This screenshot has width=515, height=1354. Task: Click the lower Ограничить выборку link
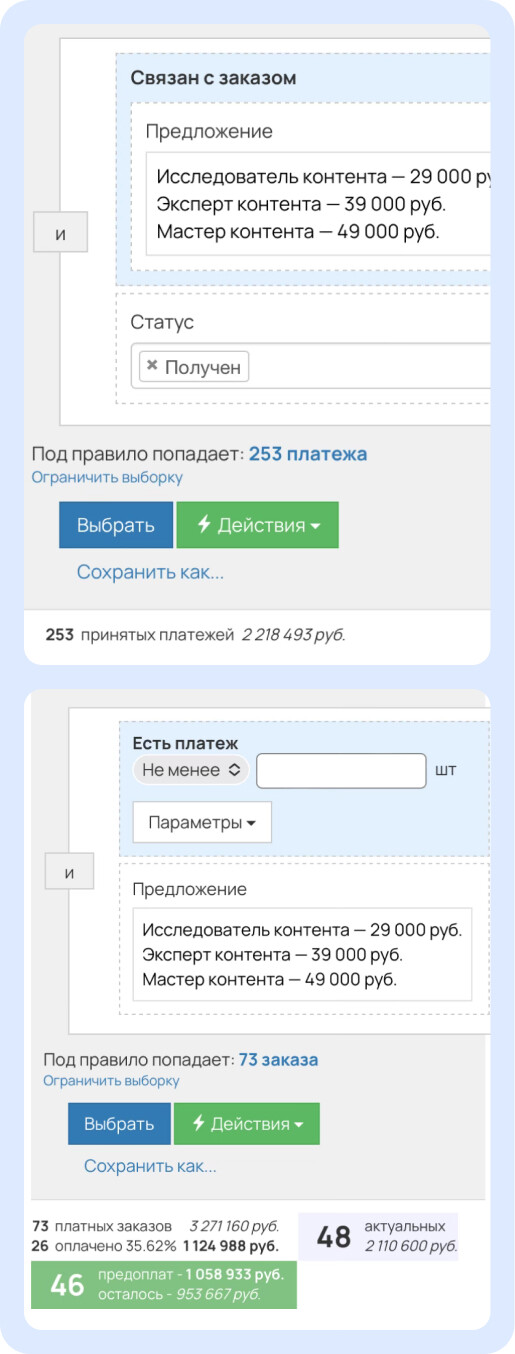coord(111,1080)
